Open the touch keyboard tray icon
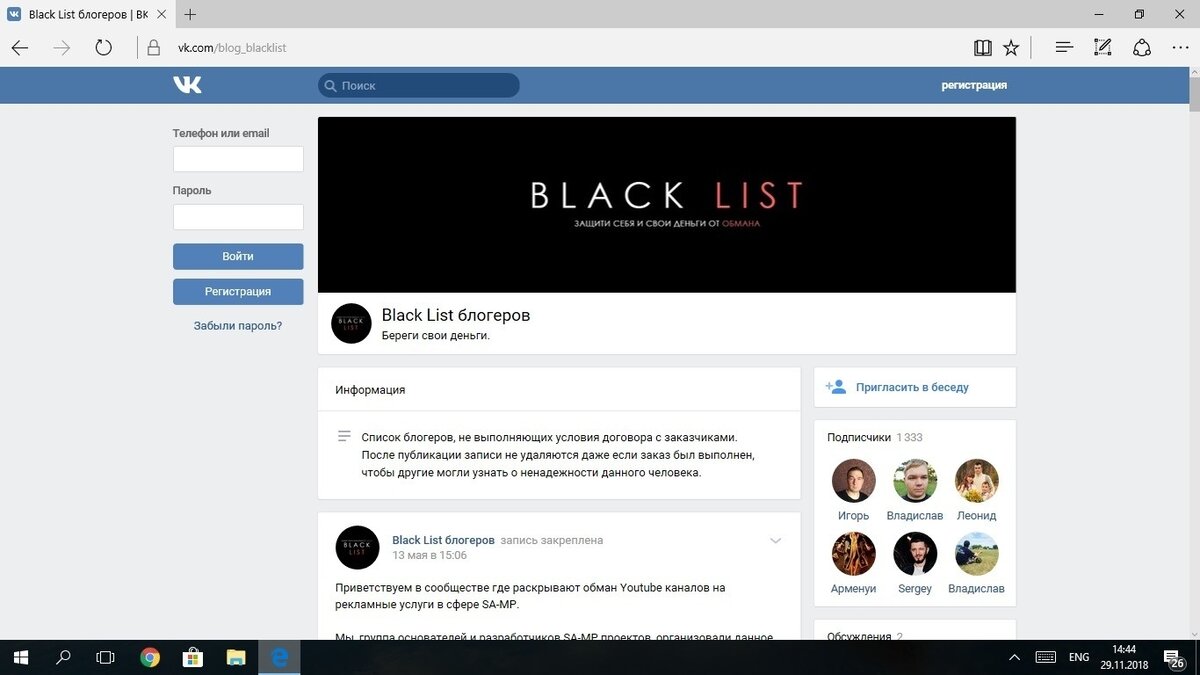Image resolution: width=1200 pixels, height=675 pixels. pos(1045,657)
